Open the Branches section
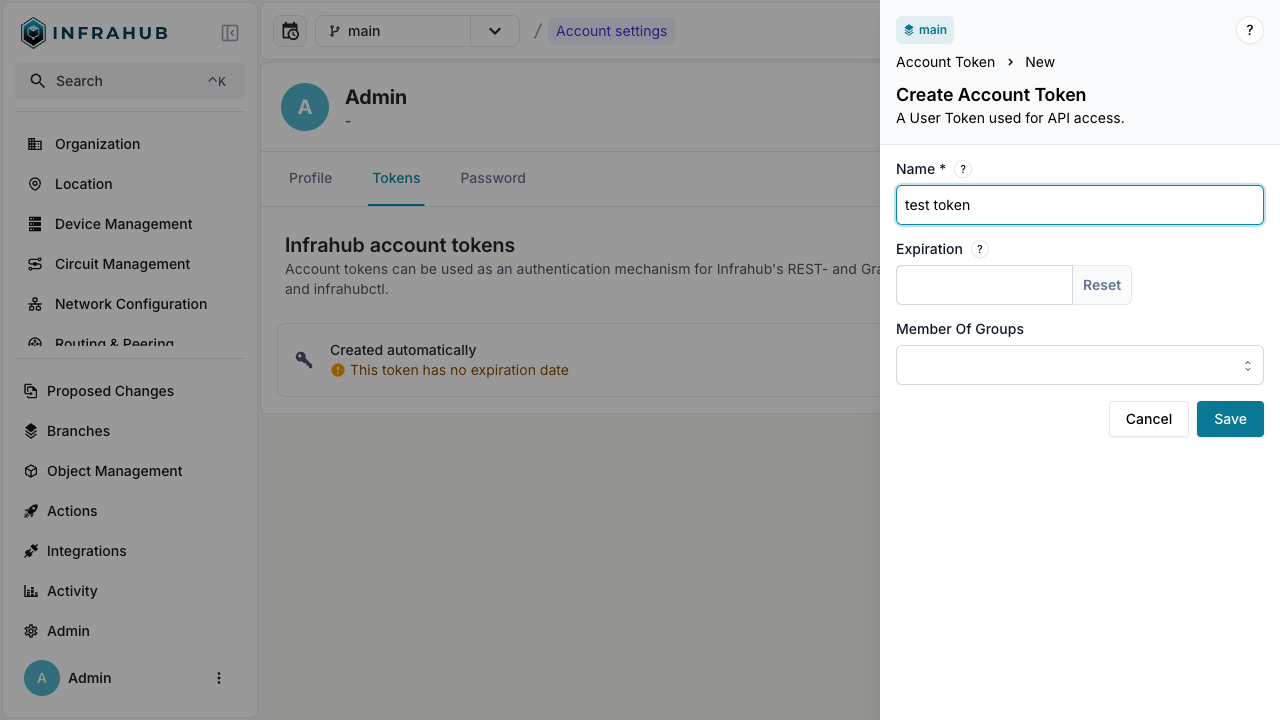1280x720 pixels. [77, 431]
